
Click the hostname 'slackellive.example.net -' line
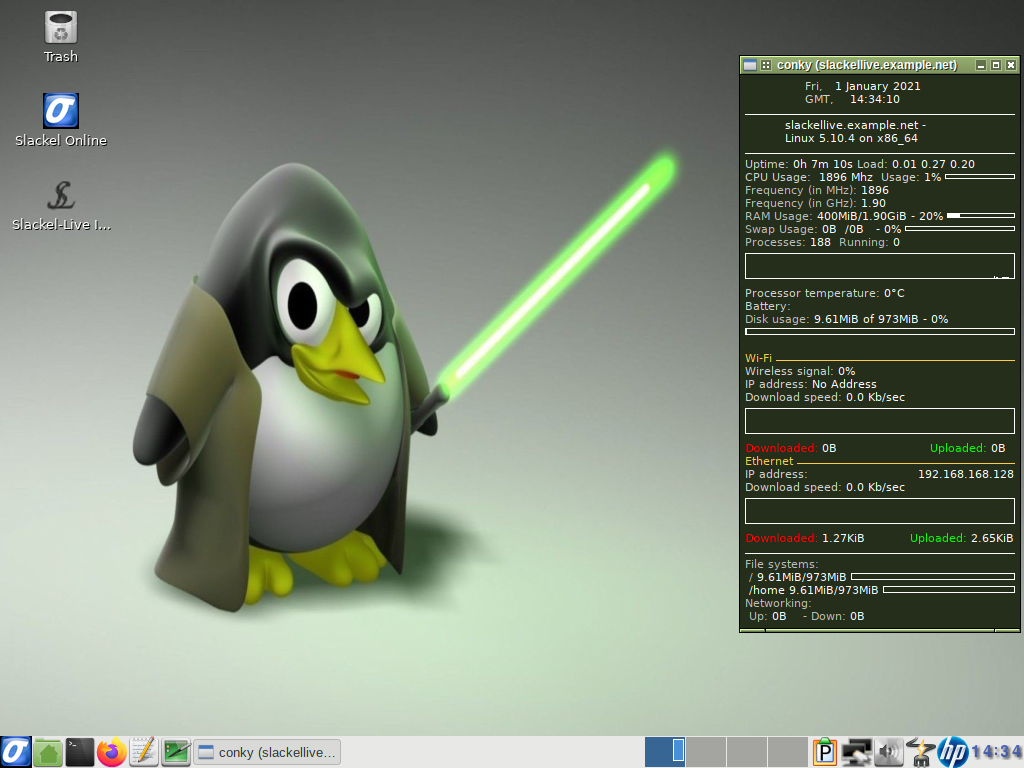tap(855, 125)
